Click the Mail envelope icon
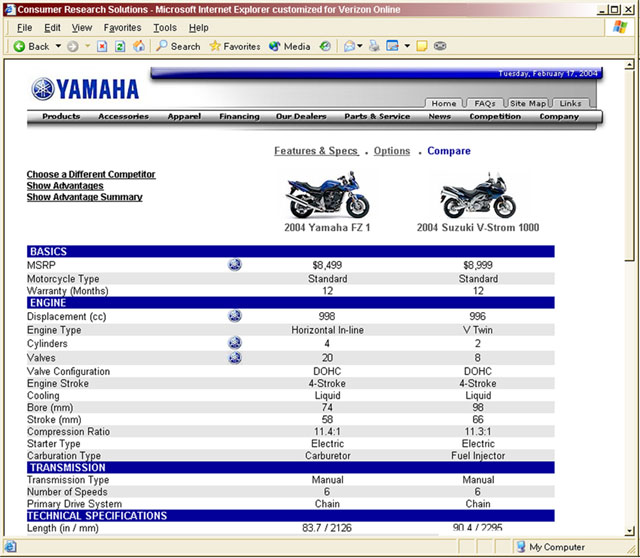Screen dimensions: 640x558 point(349,46)
